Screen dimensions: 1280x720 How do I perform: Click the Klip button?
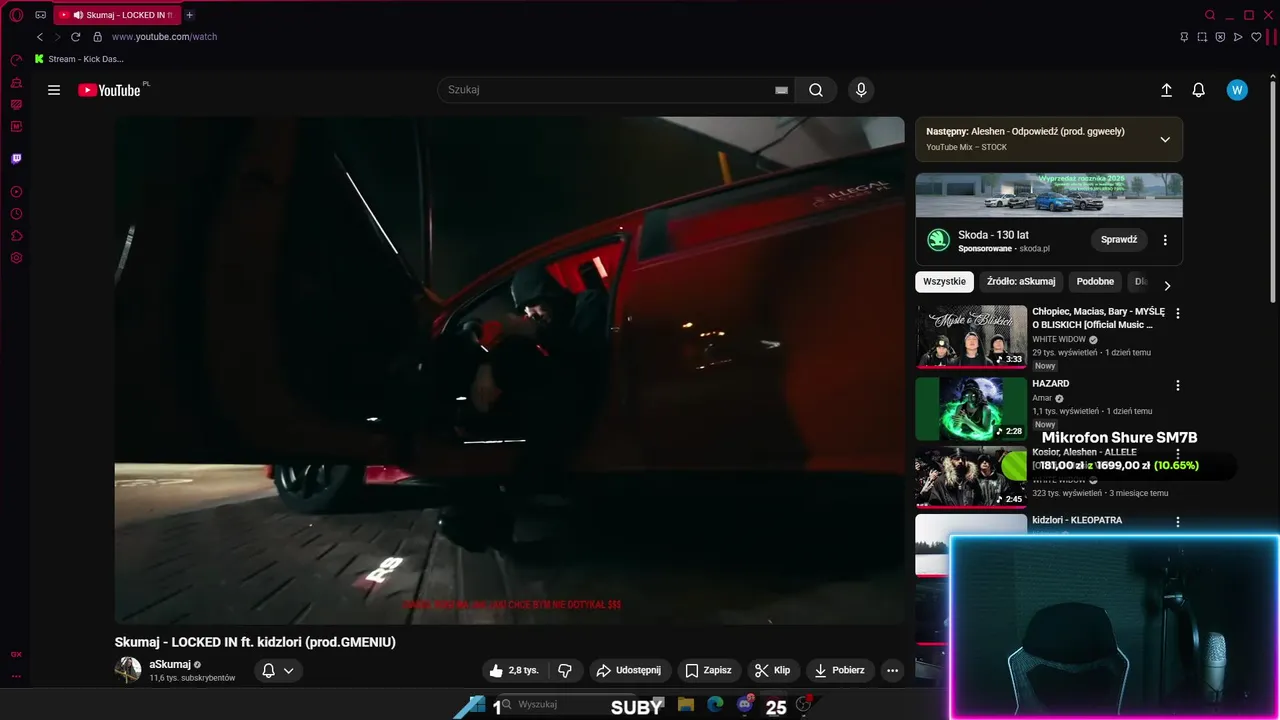pyautogui.click(x=773, y=670)
